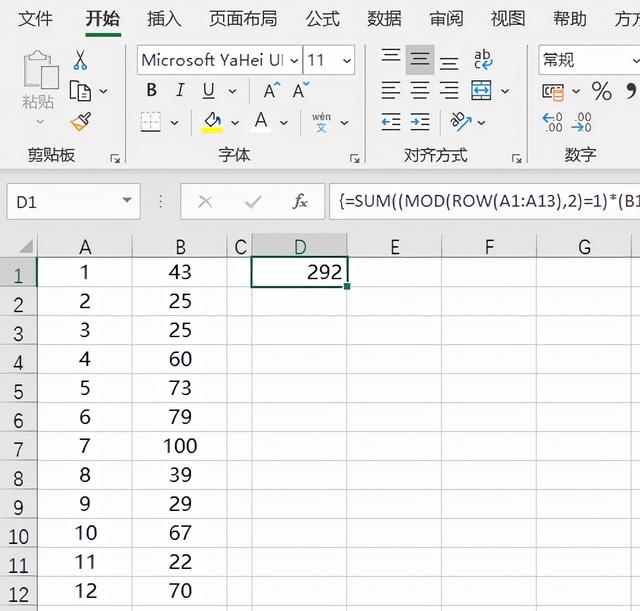Click accounting number format icon
This screenshot has width=640, height=611.
[x=553, y=91]
